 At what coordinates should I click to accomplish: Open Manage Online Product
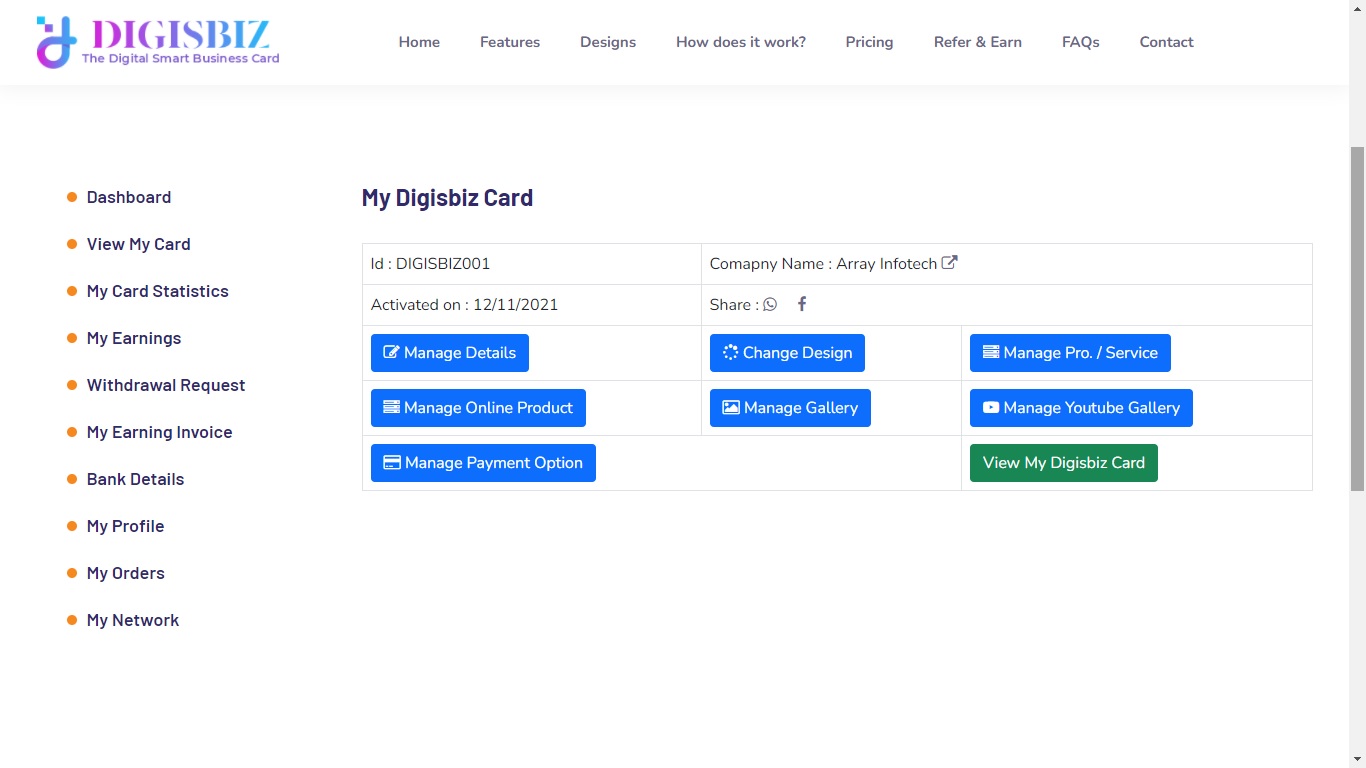click(478, 408)
